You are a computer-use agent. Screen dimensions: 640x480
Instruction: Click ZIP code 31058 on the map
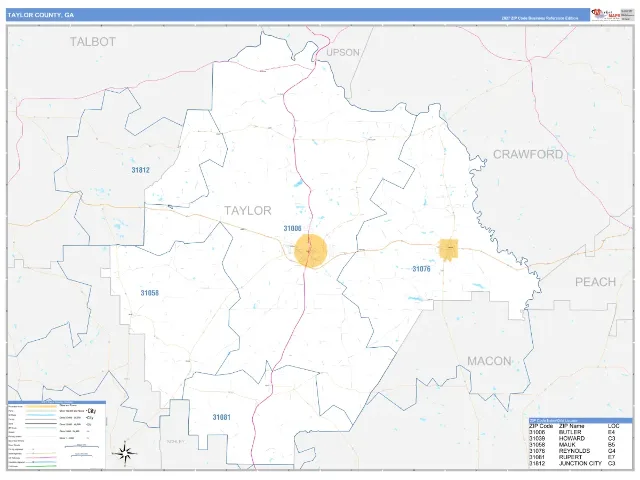tap(149, 293)
